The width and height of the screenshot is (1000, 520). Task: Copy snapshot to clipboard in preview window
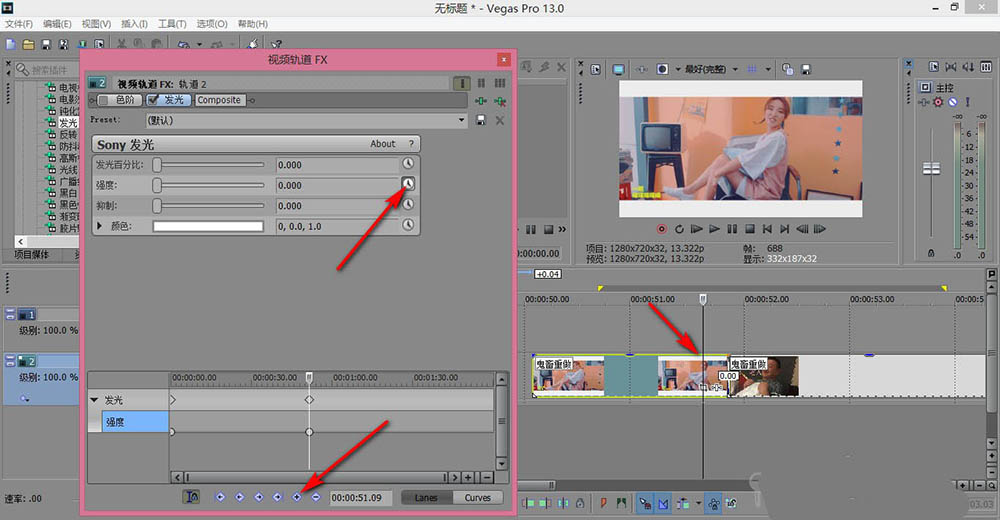[x=788, y=69]
